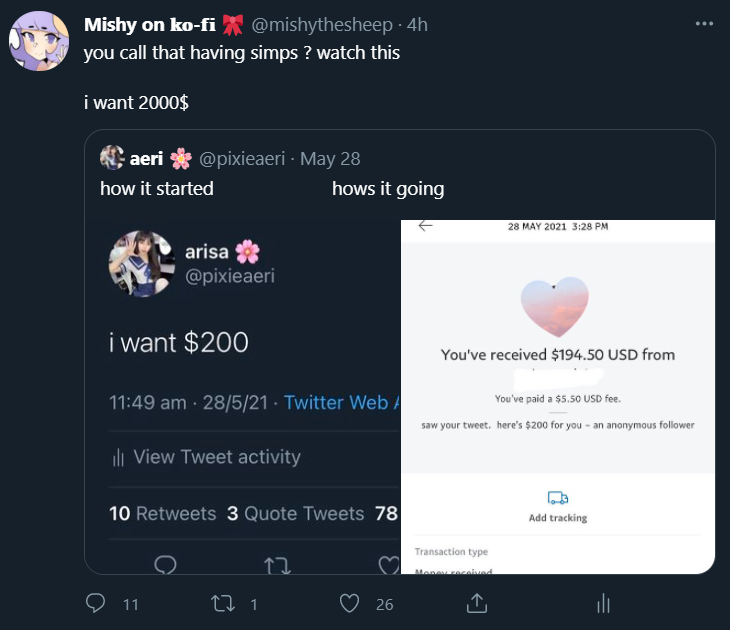
Task: Like the tweet with the heart icon
Action: (349, 603)
